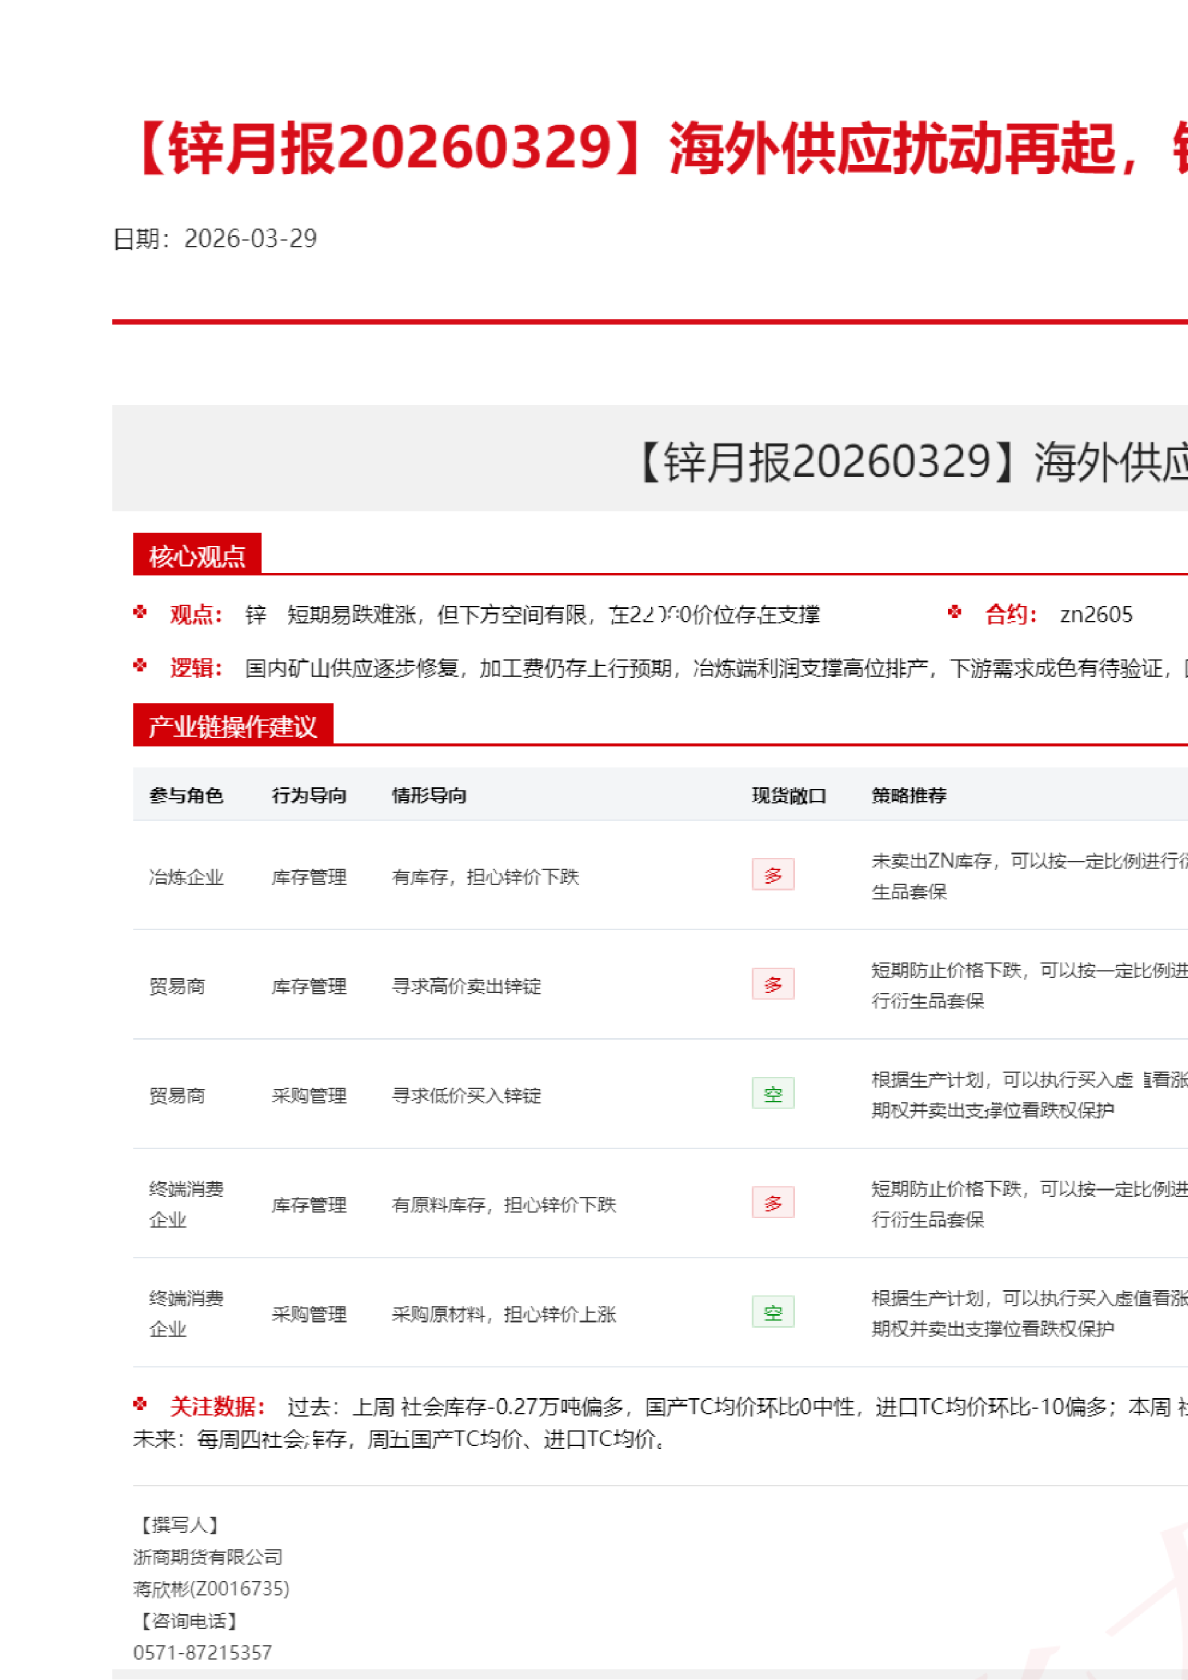The width and height of the screenshot is (1188, 1680).
Task: Click the red bullet icon beside 合约
Action: tap(955, 612)
